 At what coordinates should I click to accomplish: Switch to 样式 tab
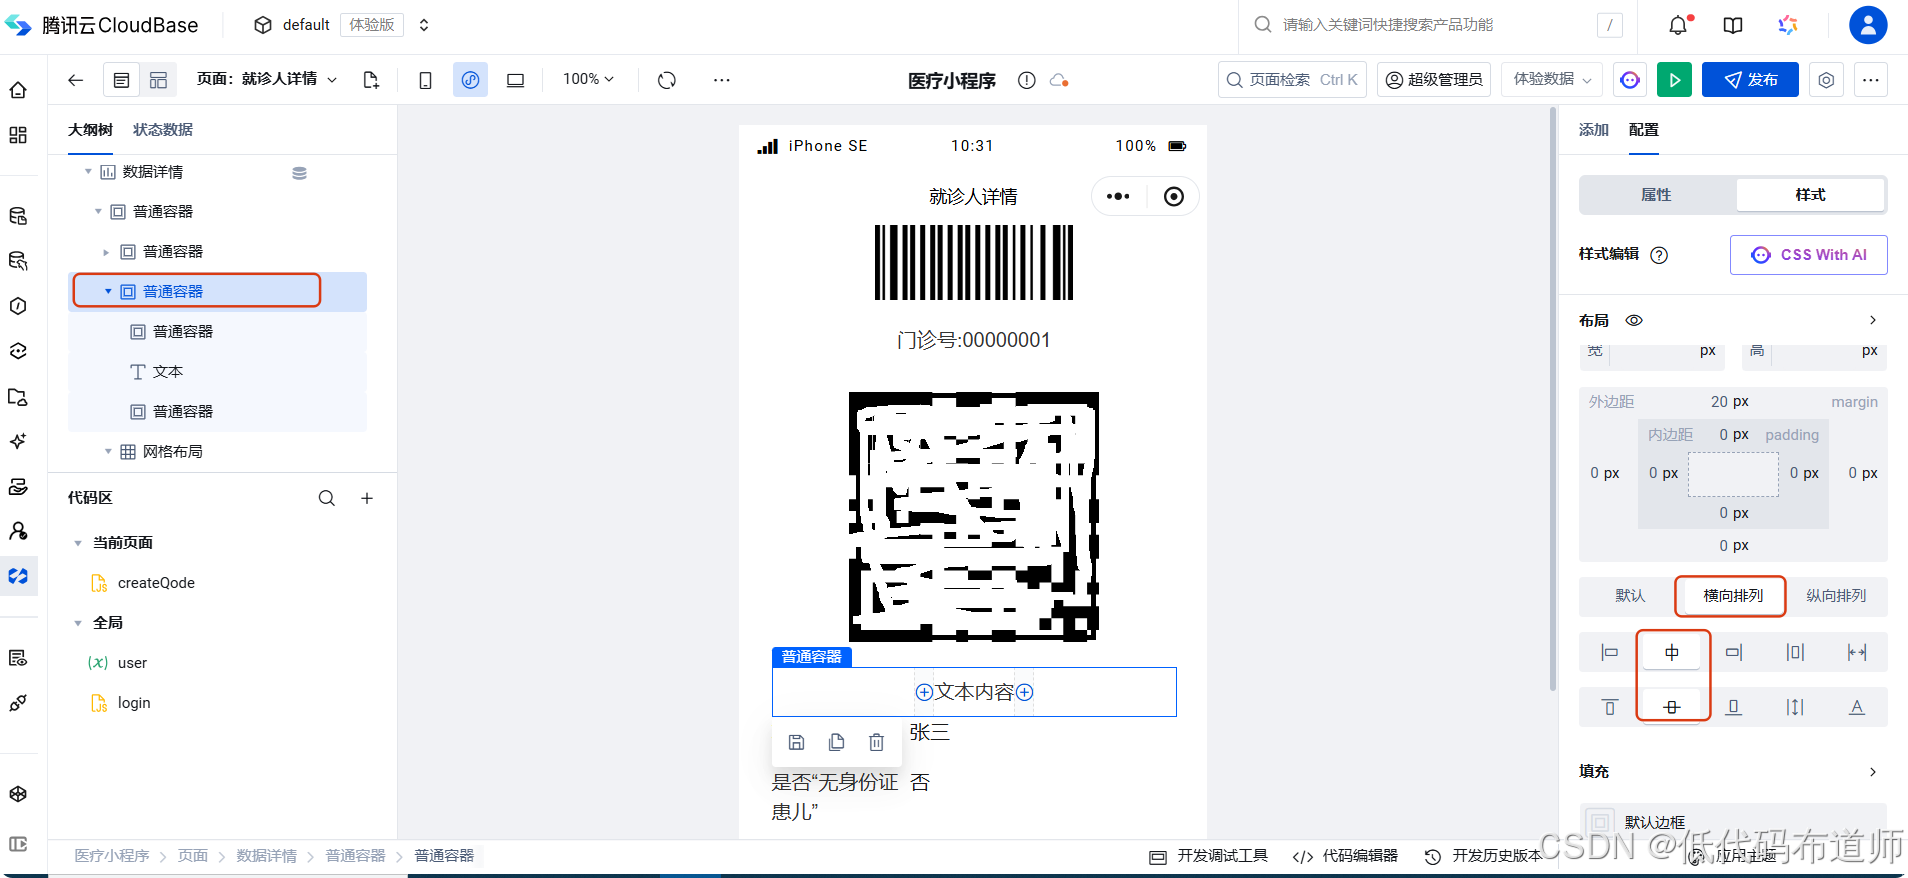point(1810,195)
